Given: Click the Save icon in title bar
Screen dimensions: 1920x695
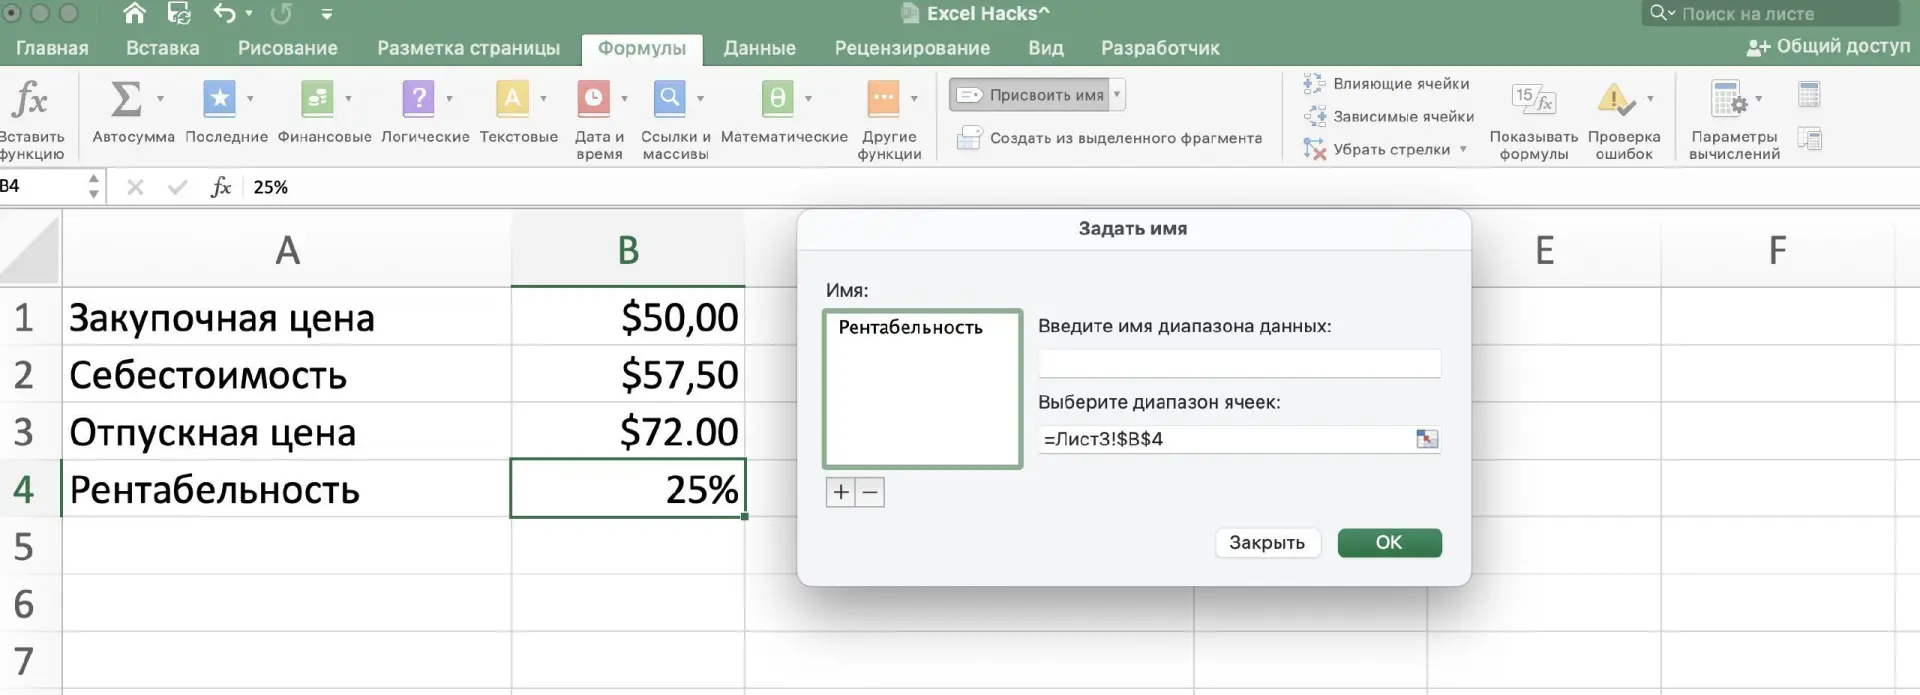Looking at the screenshot, I should 179,13.
